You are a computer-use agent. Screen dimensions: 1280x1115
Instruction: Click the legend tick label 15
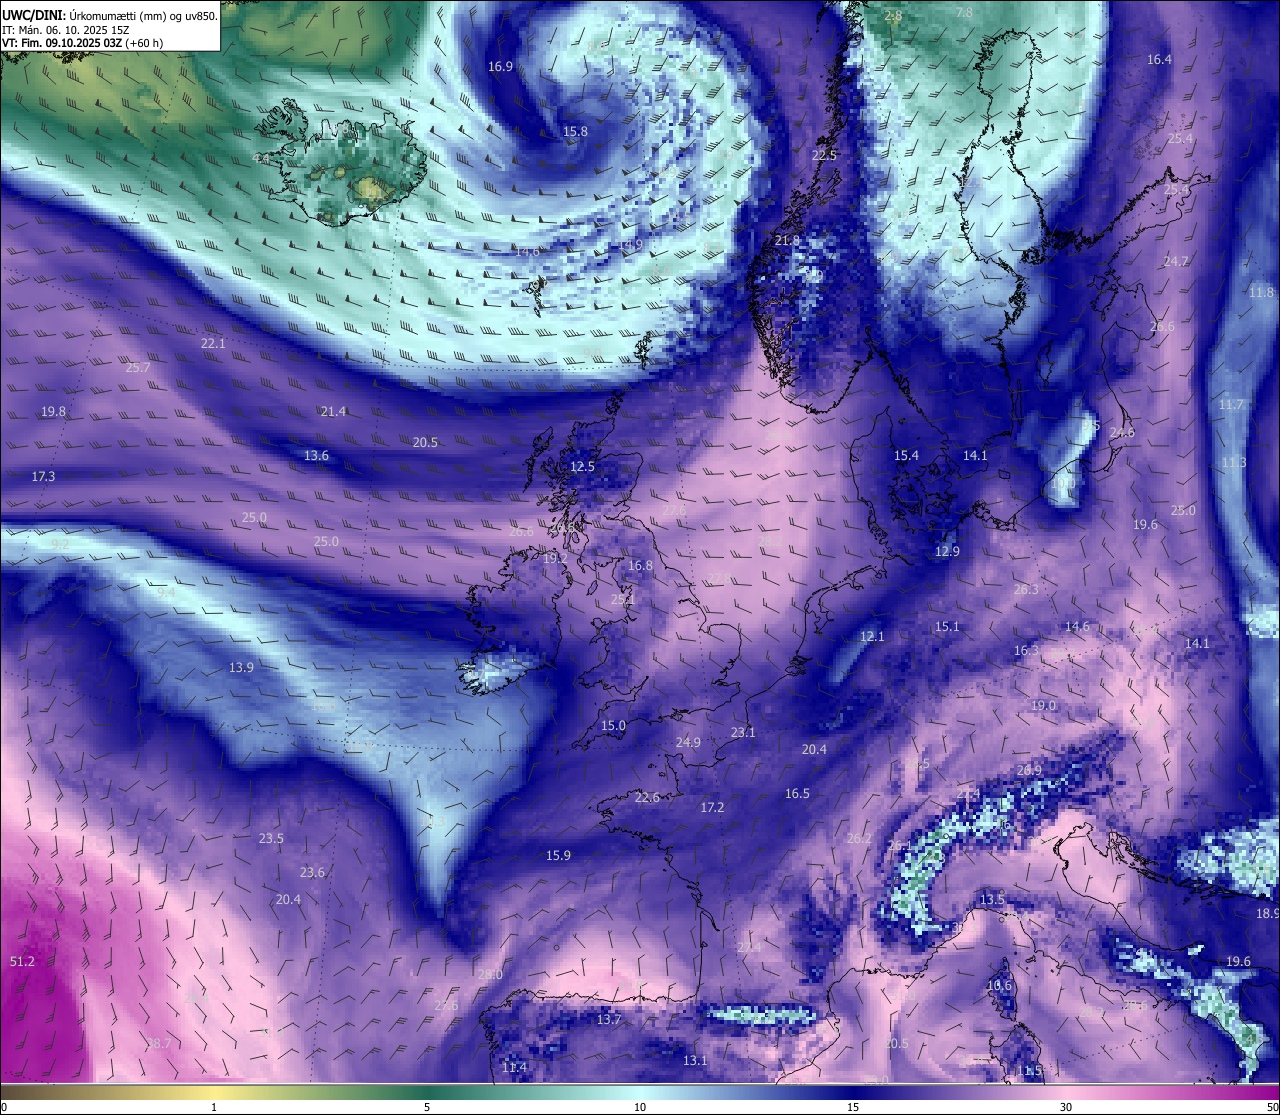[853, 1107]
